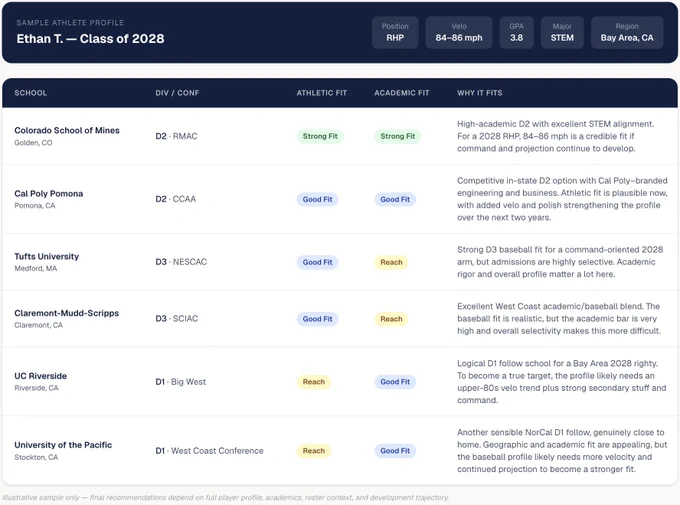Click the Major STEM chip
This screenshot has width=680, height=505.
(x=562, y=33)
